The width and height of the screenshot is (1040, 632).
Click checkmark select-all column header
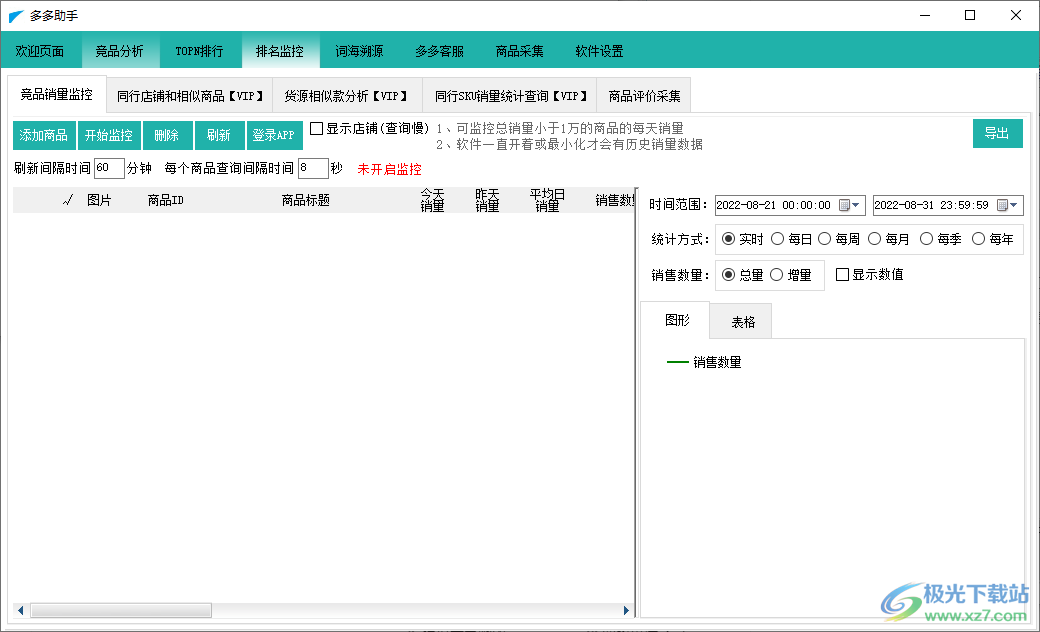68,200
